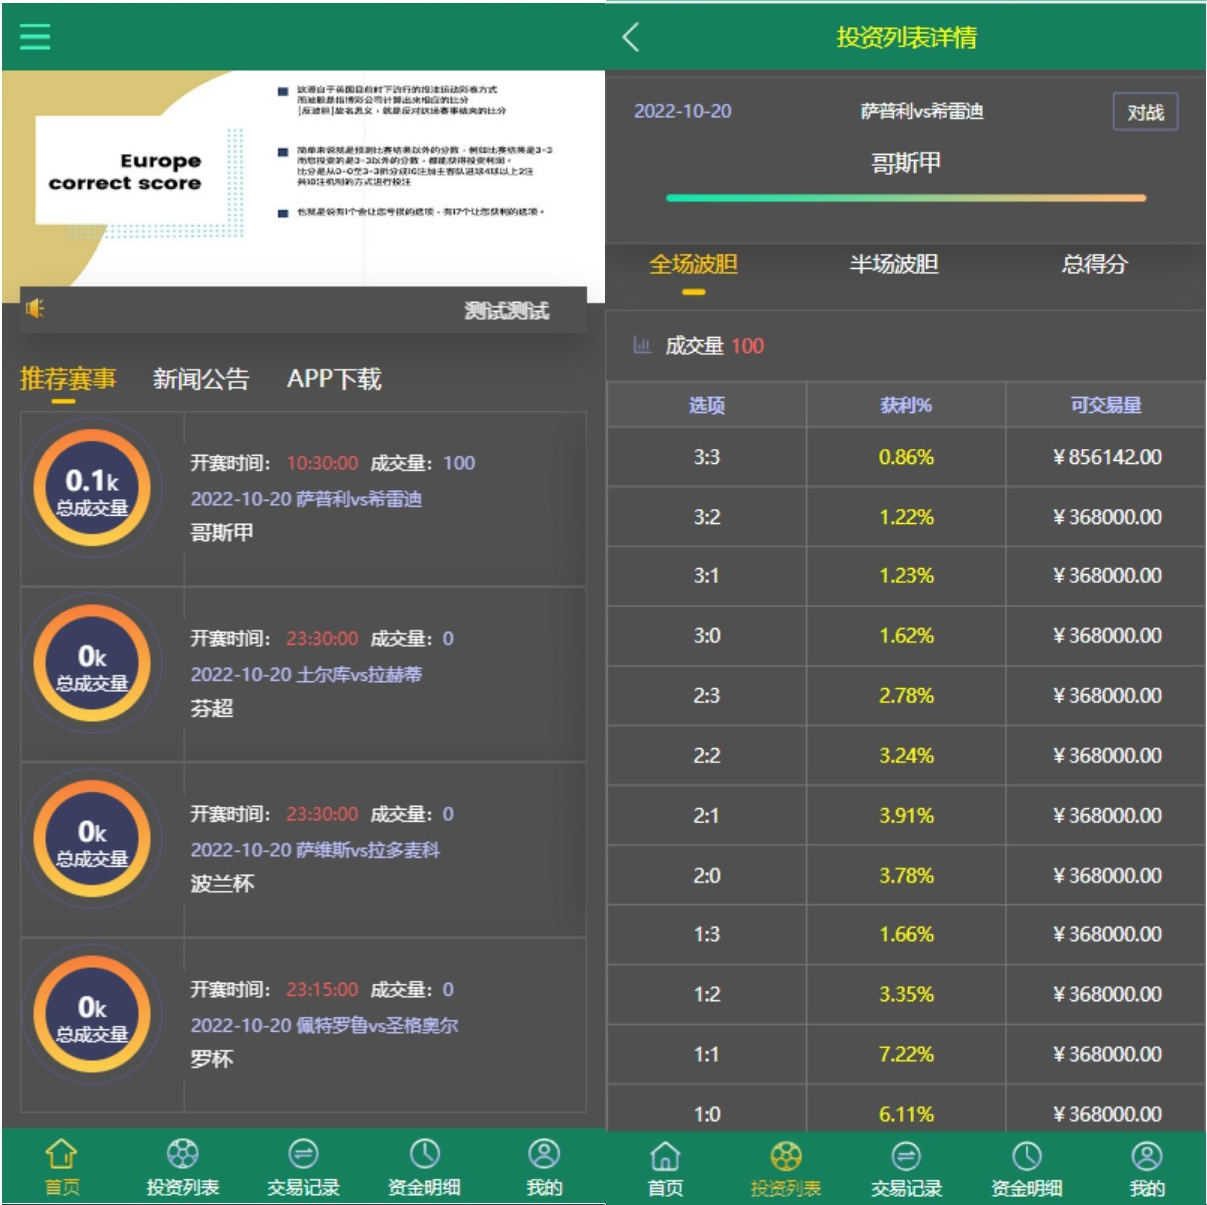
Task: Open the 新闻公告 tab
Action: point(199,380)
